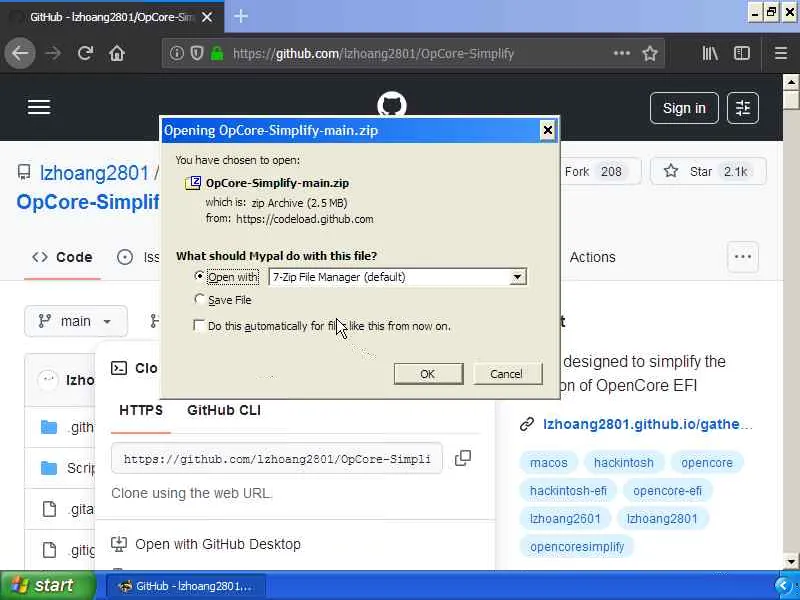The width and height of the screenshot is (800, 600).
Task: Close the GitHub browser tab
Action: pos(207,17)
